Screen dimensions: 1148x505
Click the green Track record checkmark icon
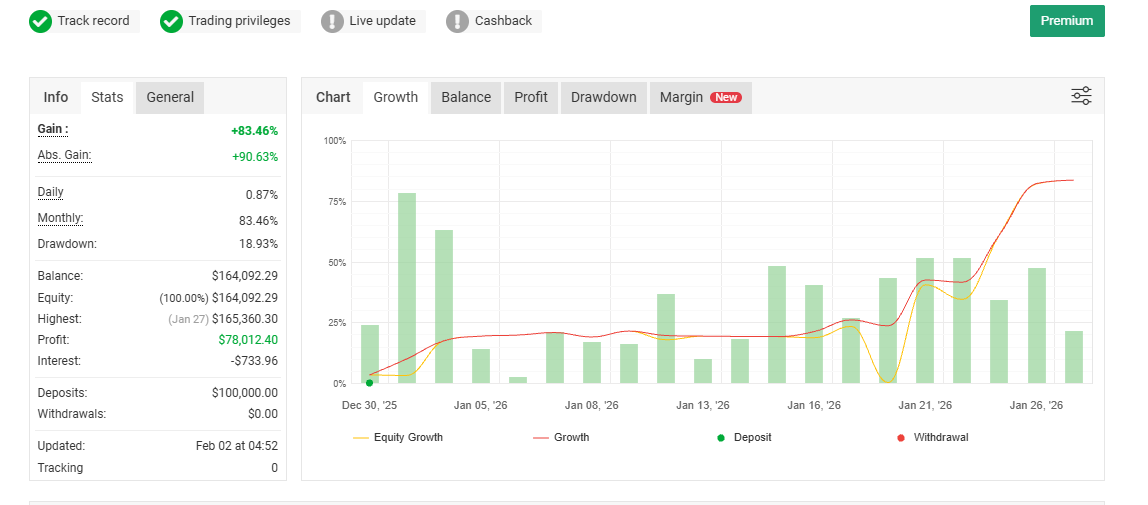(x=41, y=21)
